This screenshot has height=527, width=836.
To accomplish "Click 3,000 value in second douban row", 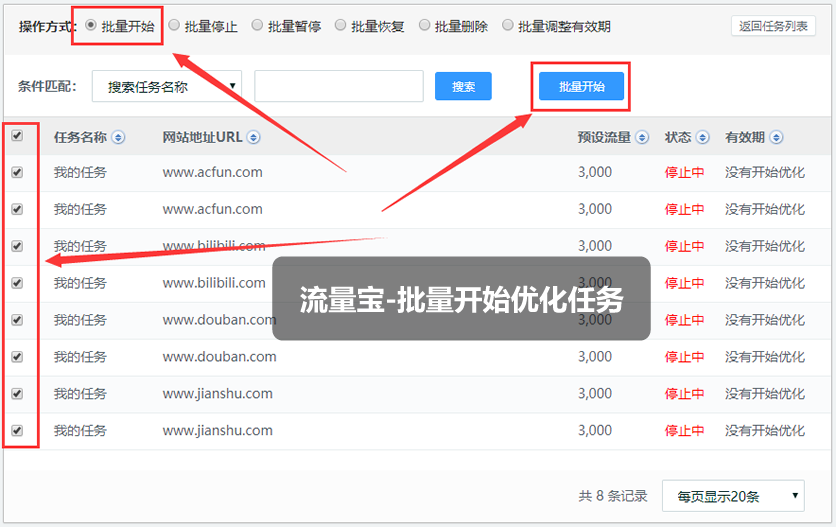I will [x=595, y=357].
